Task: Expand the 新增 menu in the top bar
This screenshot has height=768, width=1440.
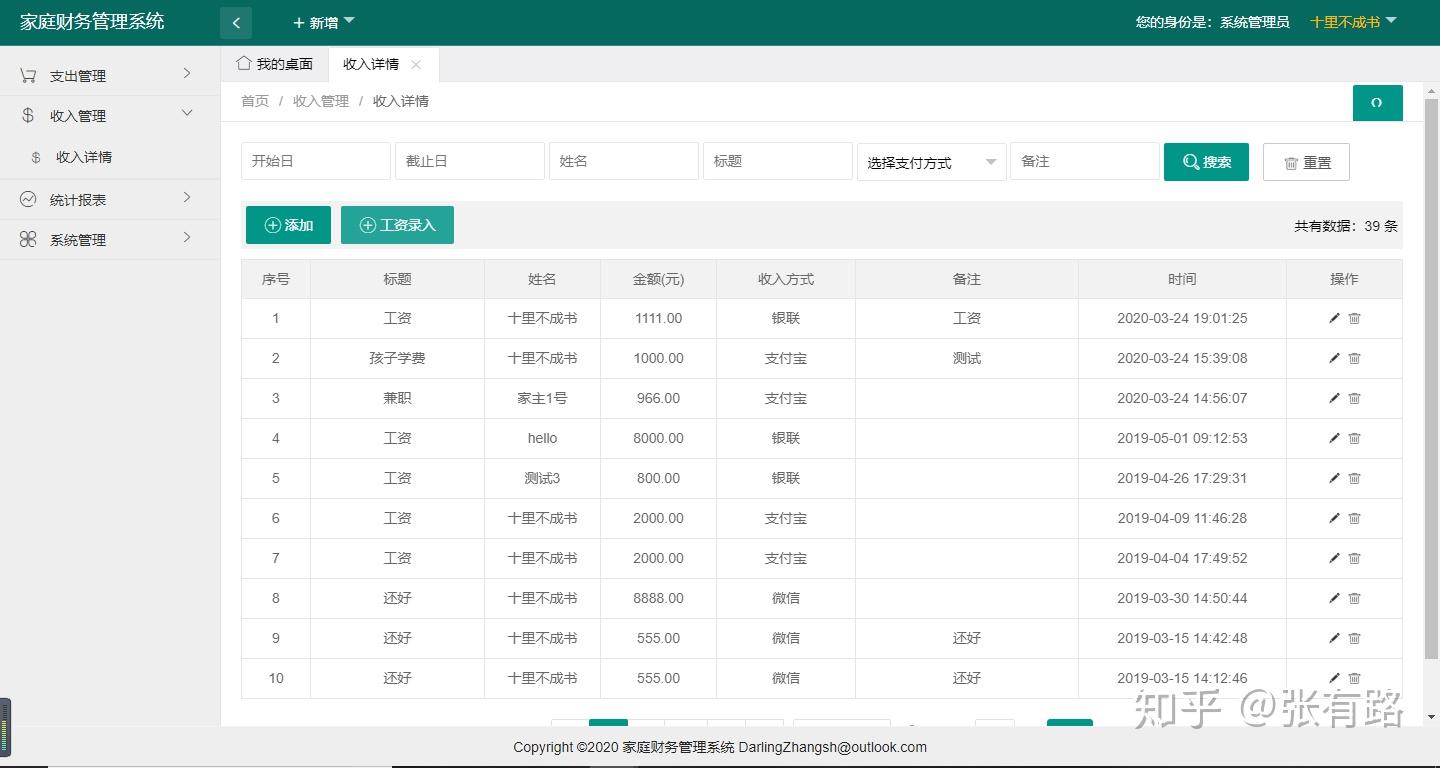Action: tap(322, 22)
